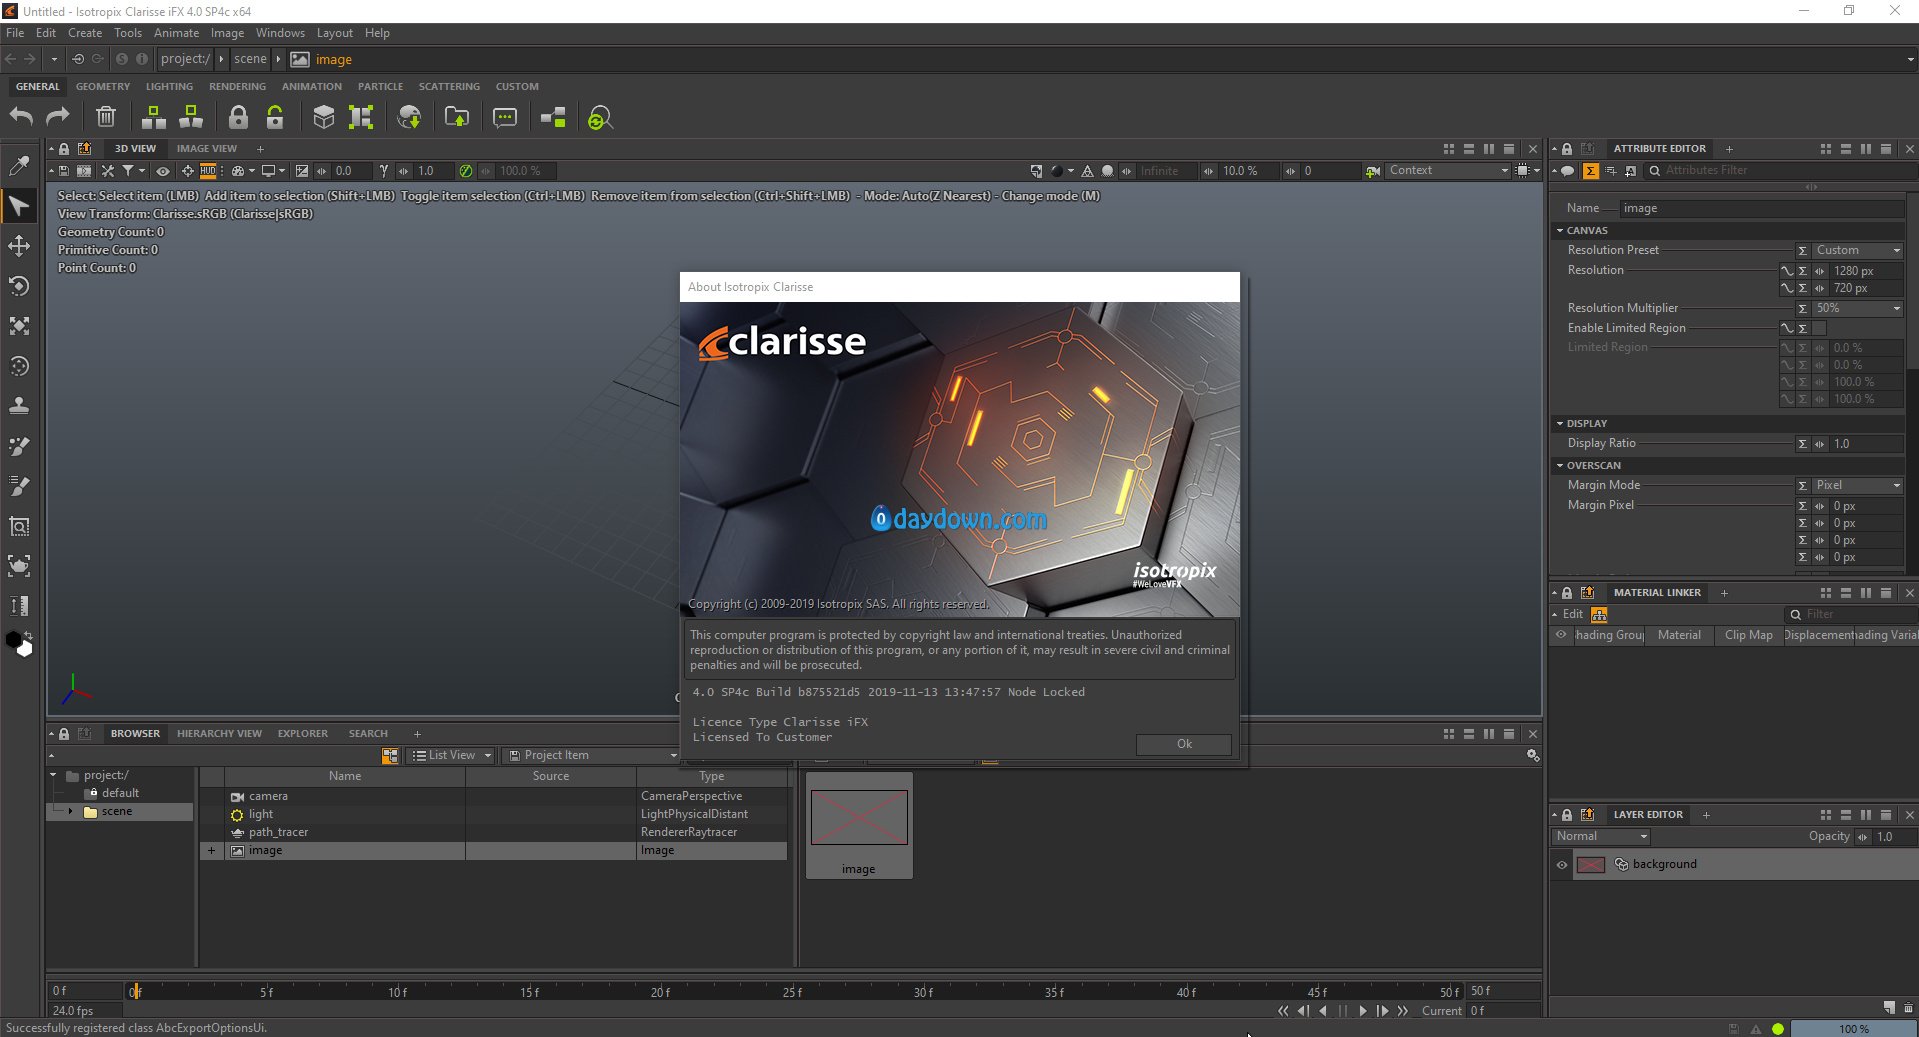This screenshot has width=1919, height=1037.
Task: Click the Play forward button in timeline
Action: 1363,1011
